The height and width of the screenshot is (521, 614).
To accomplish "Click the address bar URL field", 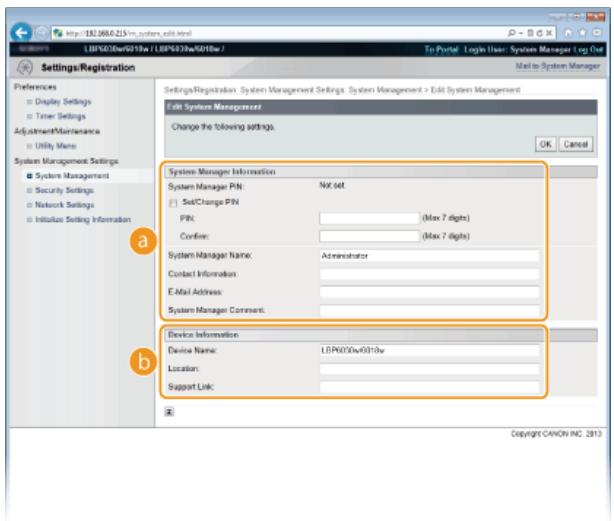I will [x=278, y=33].
